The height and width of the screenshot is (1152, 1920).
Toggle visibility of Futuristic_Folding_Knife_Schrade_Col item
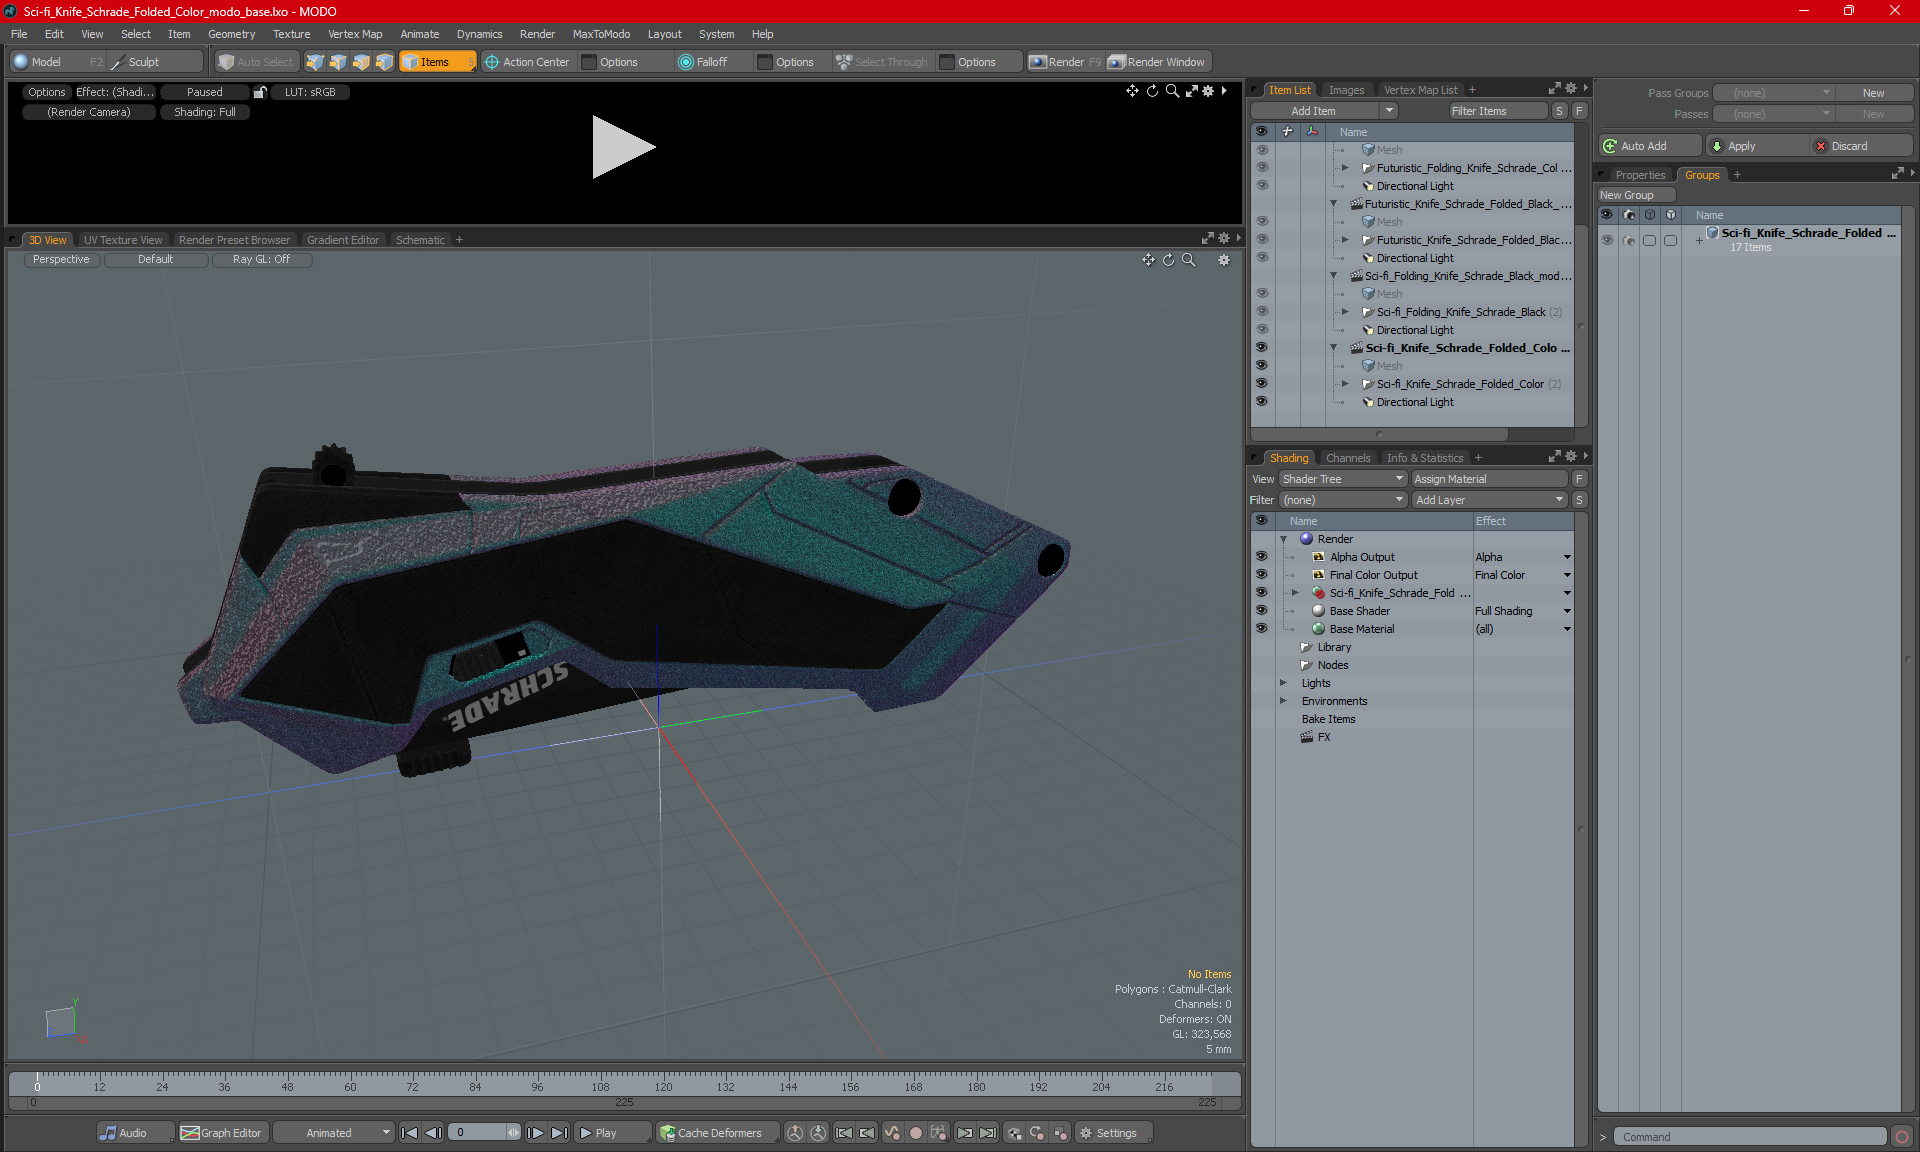[1261, 168]
